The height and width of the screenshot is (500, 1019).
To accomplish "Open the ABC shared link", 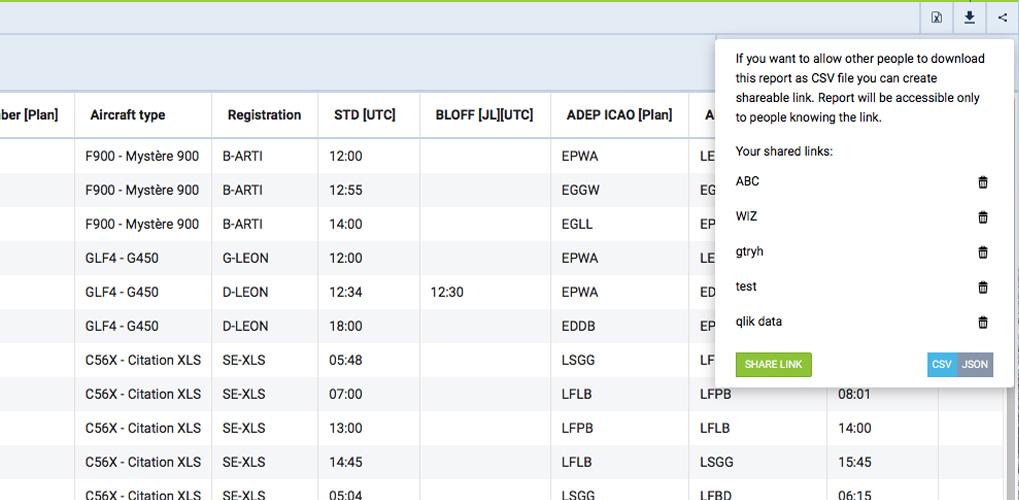I will tap(747, 181).
